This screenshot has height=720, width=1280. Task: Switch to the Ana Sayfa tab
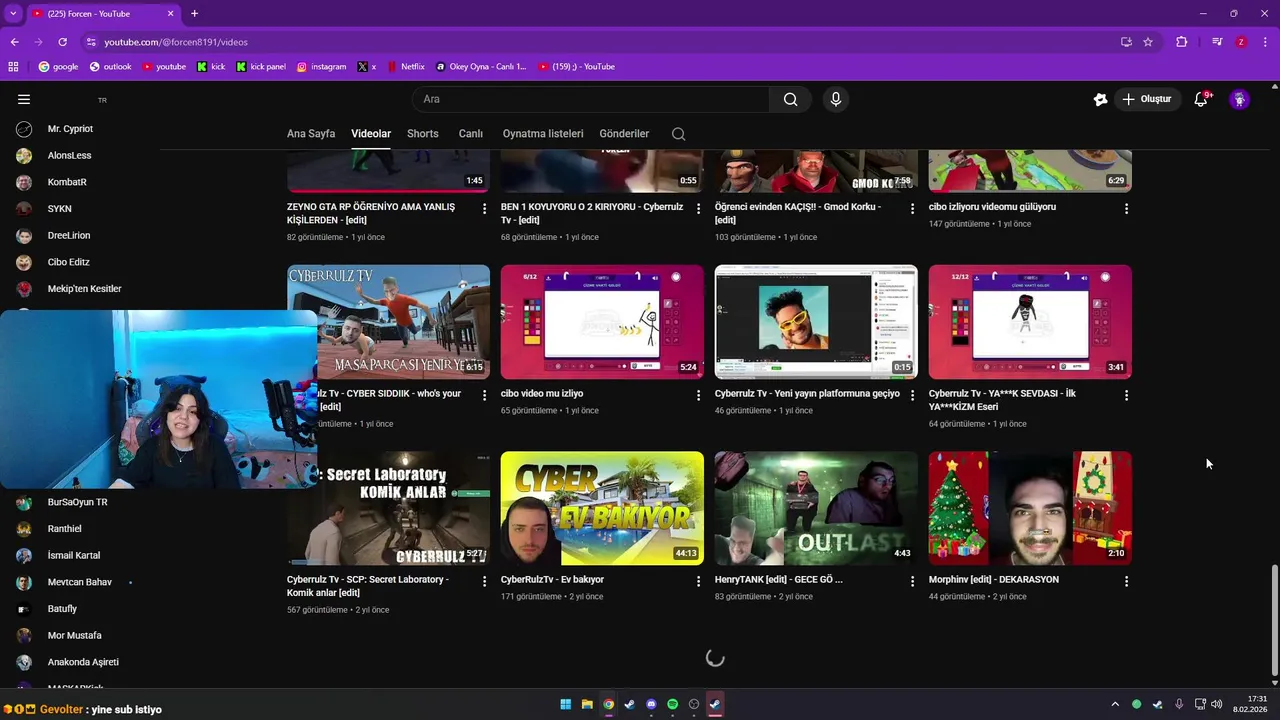[x=311, y=134]
